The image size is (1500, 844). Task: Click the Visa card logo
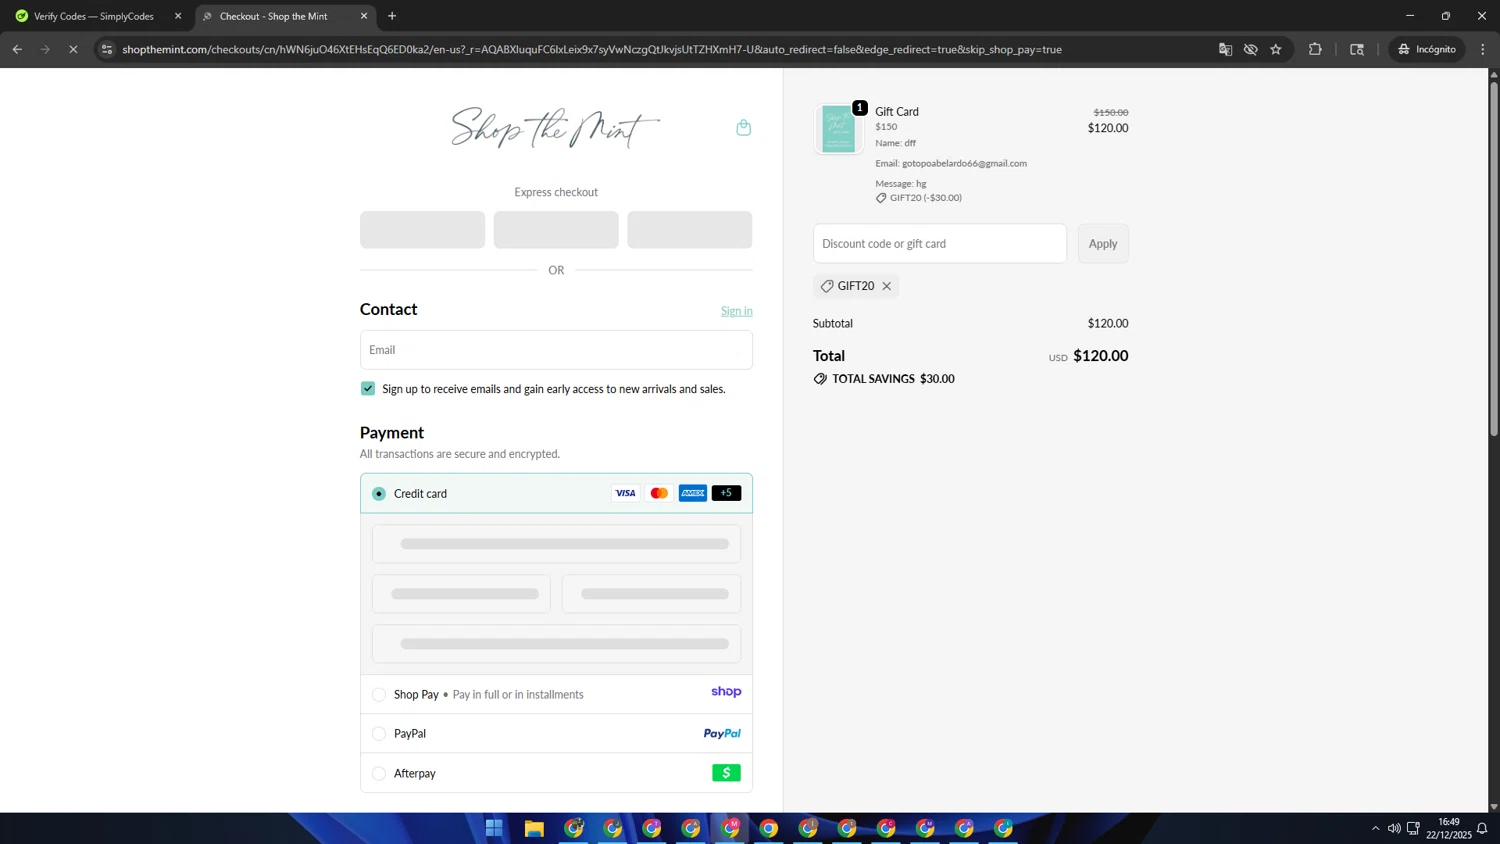pyautogui.click(x=625, y=493)
